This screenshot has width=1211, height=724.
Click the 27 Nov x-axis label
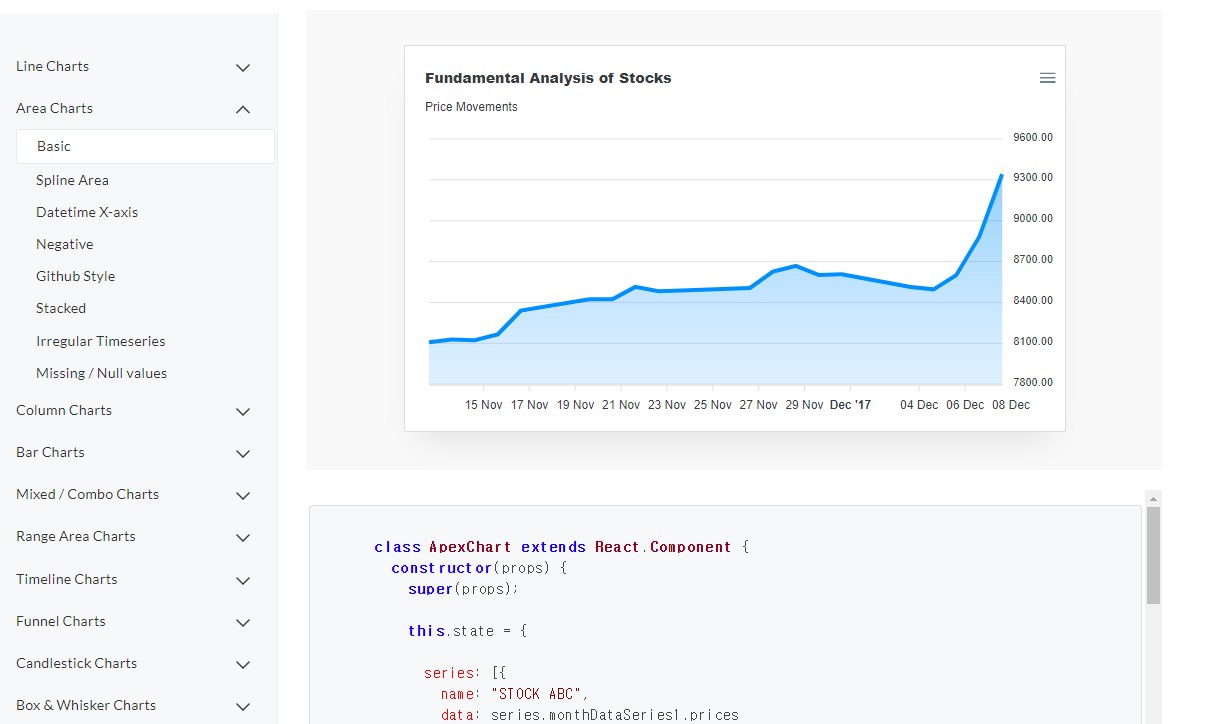click(x=759, y=405)
